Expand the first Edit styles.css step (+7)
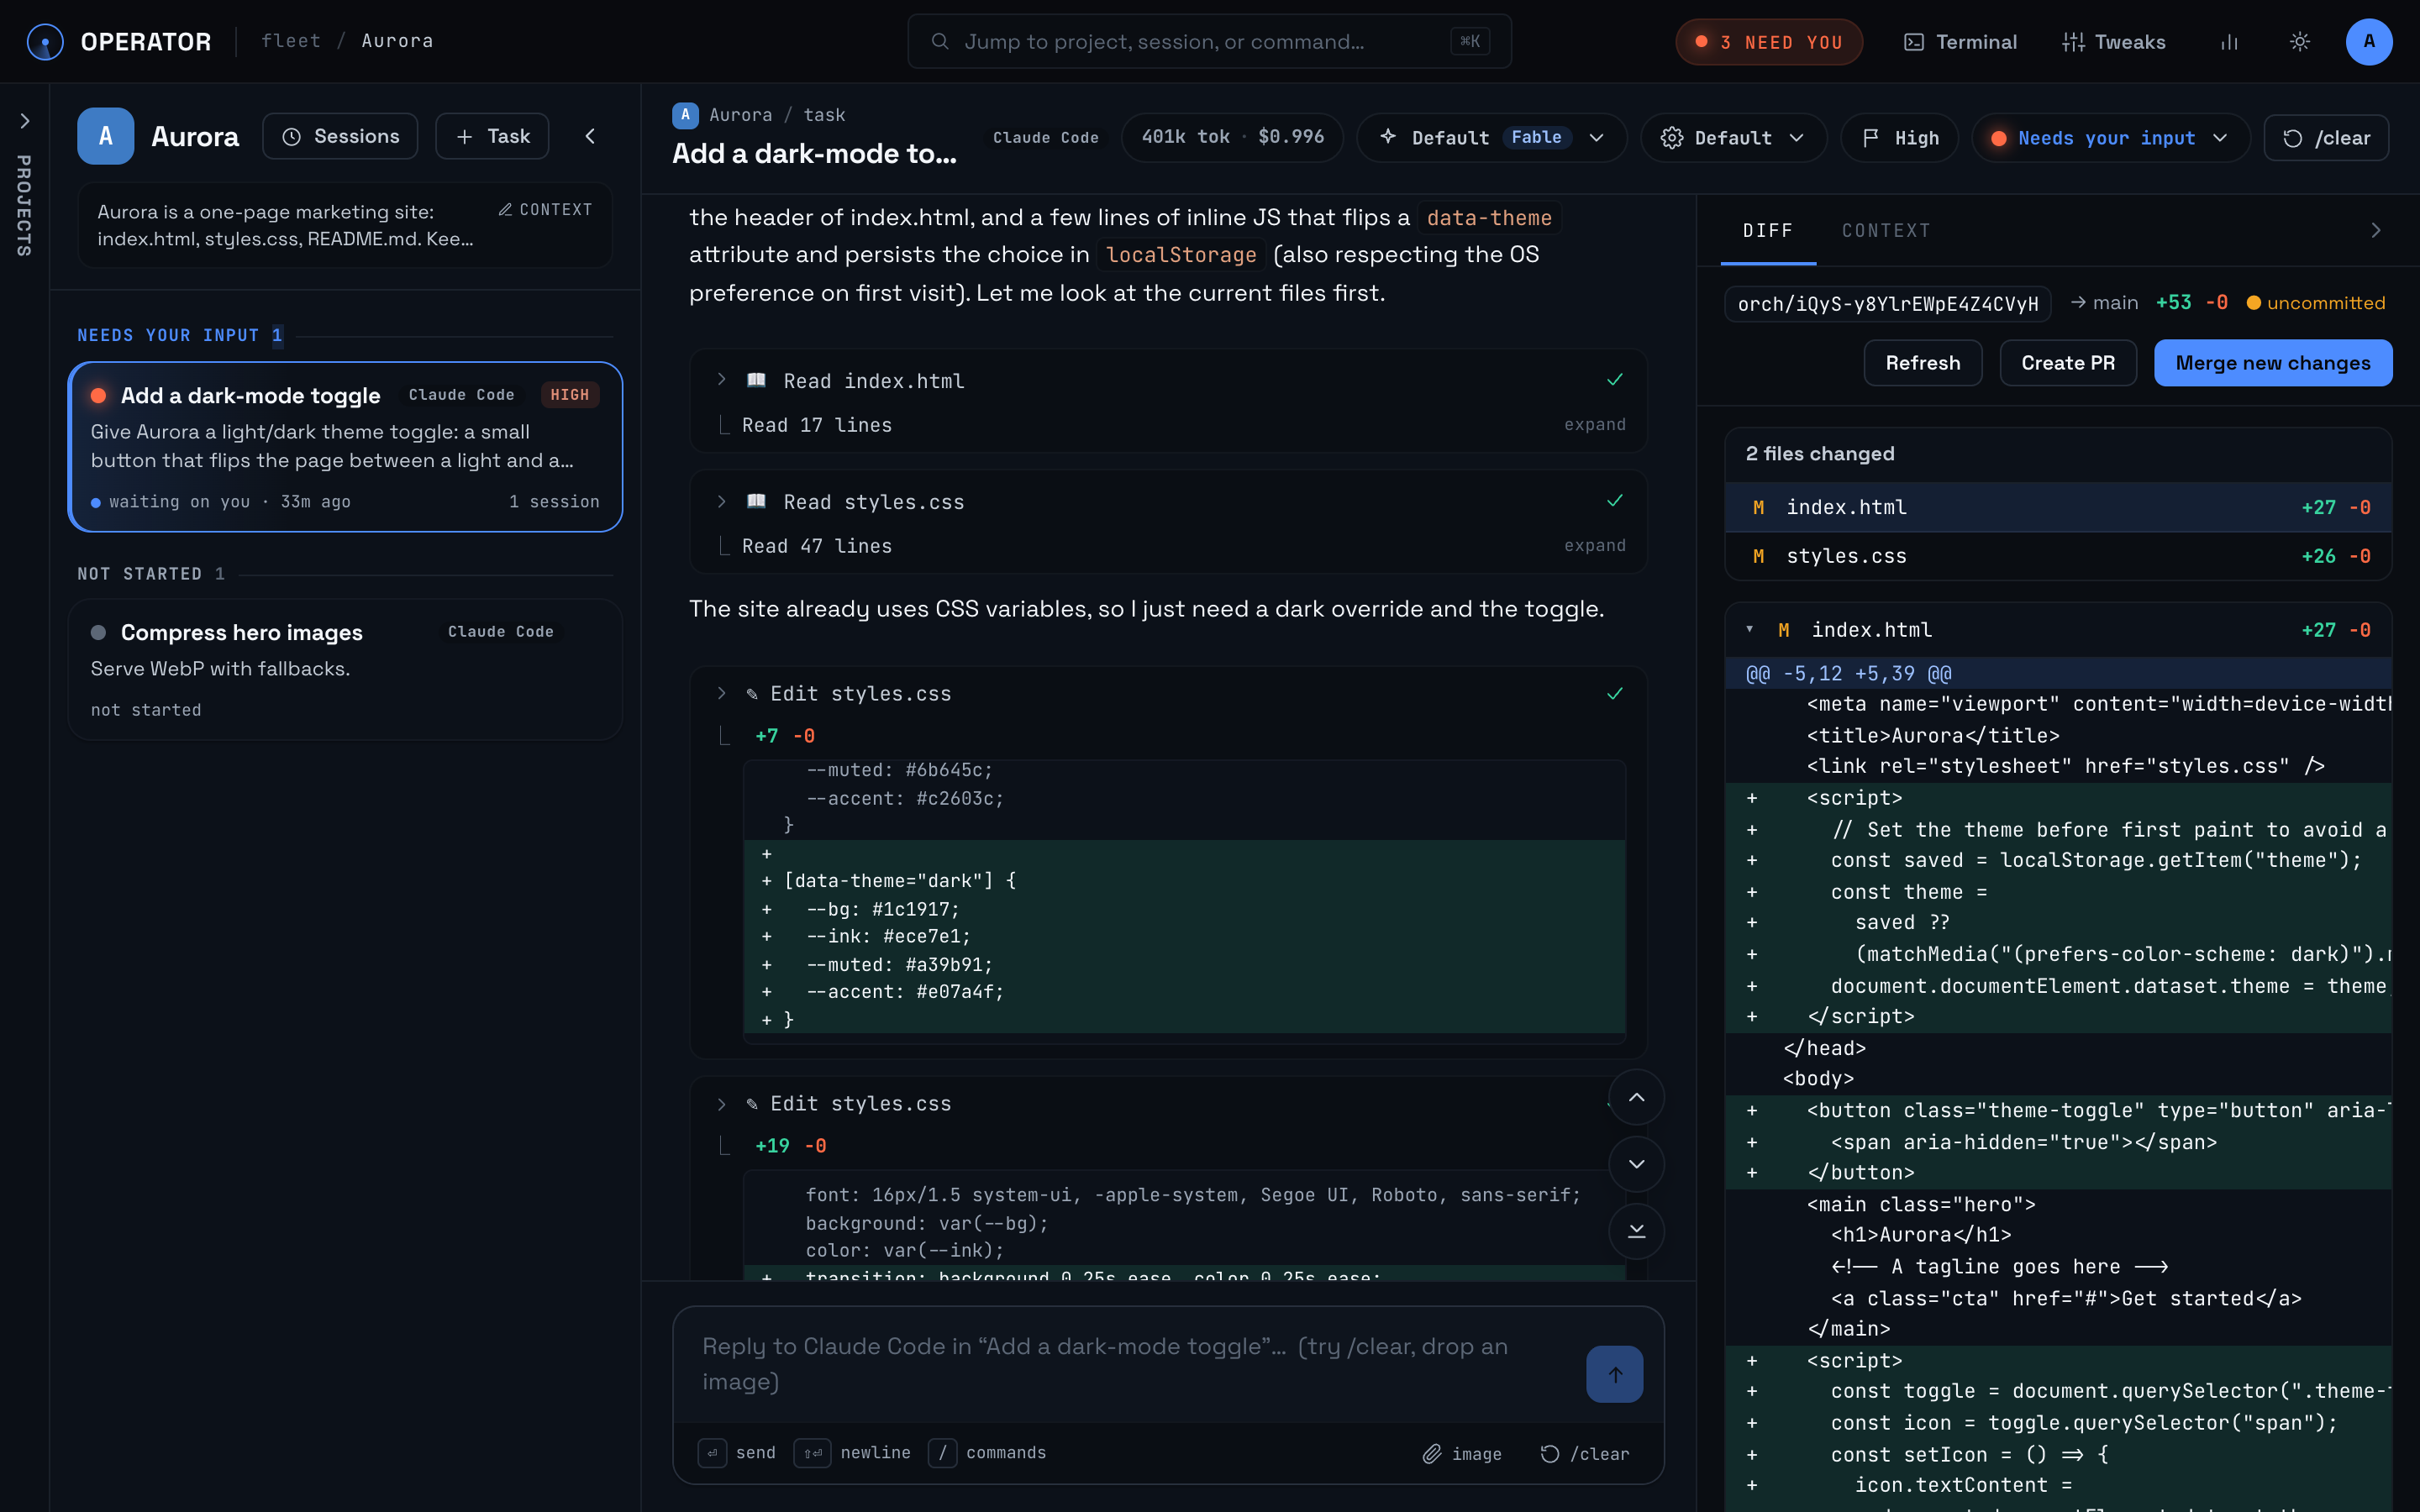 (x=721, y=693)
